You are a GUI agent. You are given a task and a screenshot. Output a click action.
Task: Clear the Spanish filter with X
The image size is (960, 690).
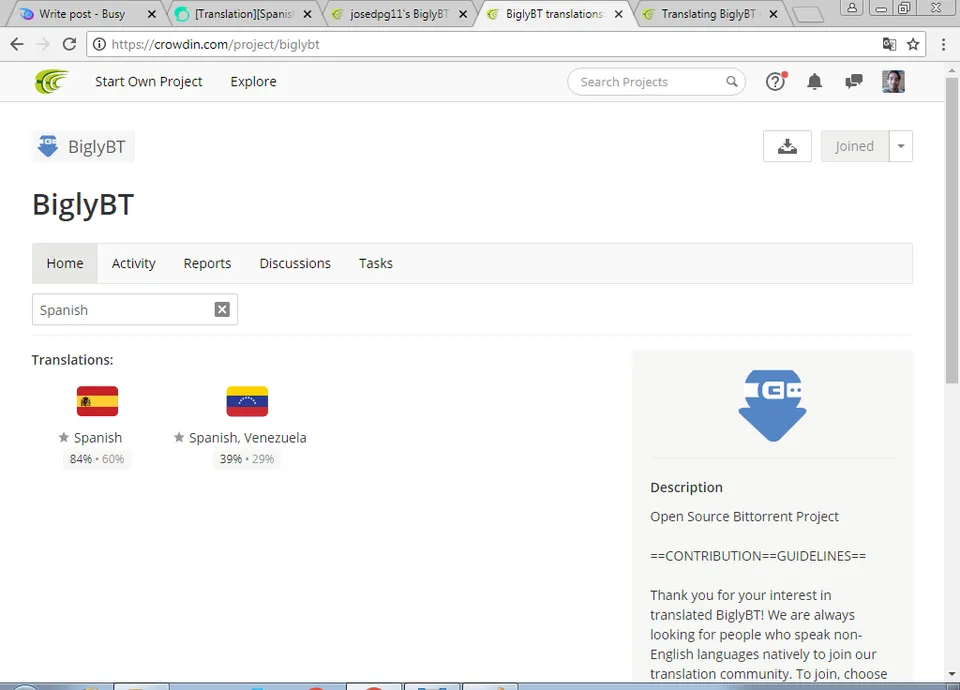point(222,310)
